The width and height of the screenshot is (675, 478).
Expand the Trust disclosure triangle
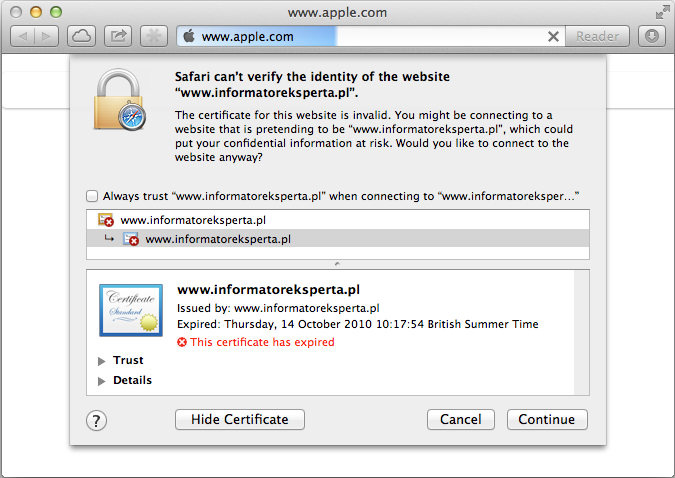[102, 361]
